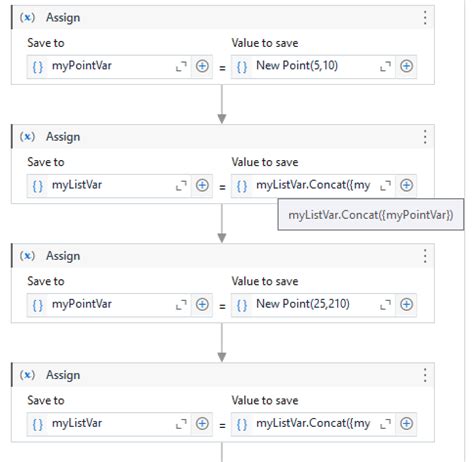This screenshot has height=462, width=474.
Task: Expand editor for last myListVar.Concat expression
Action: pyautogui.click(x=385, y=424)
